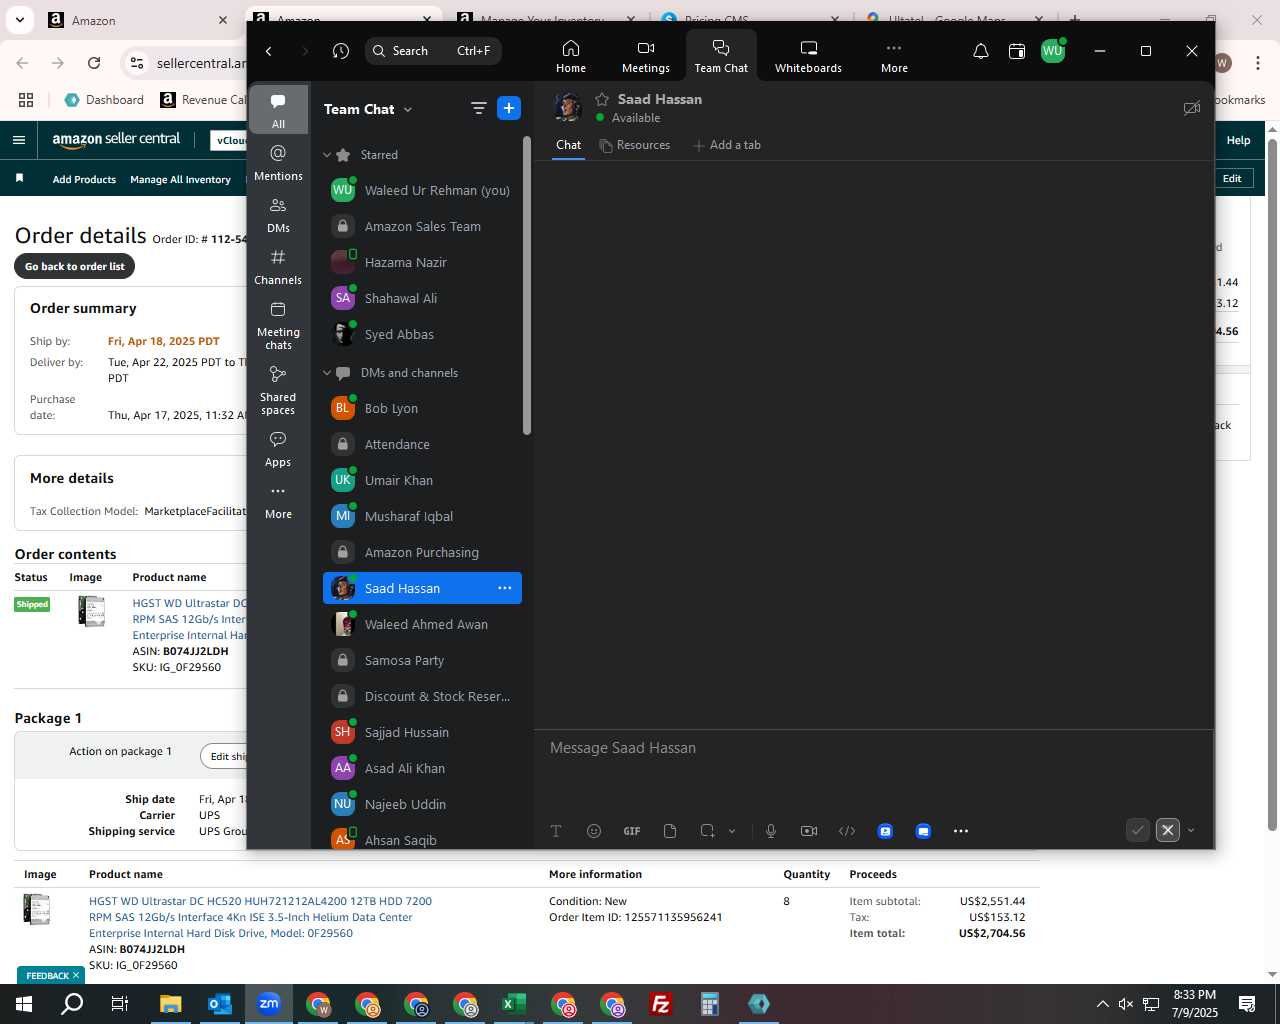Start video call with Saad Hassan
This screenshot has height=1024, width=1280.
[x=1191, y=108]
